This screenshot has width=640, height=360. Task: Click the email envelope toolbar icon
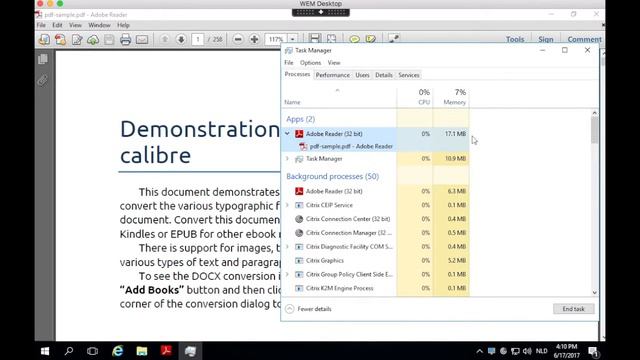tap(142, 39)
